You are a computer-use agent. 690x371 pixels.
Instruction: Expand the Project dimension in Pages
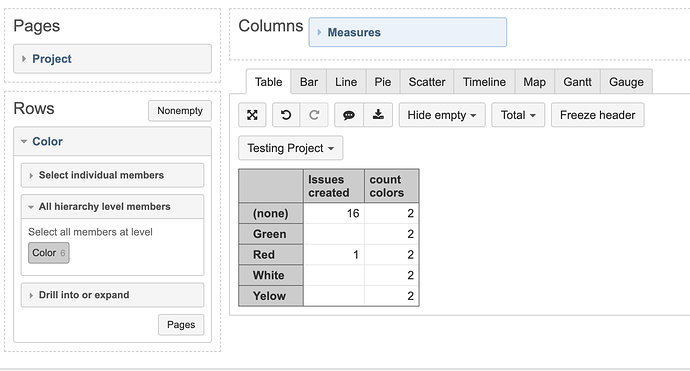pos(112,59)
